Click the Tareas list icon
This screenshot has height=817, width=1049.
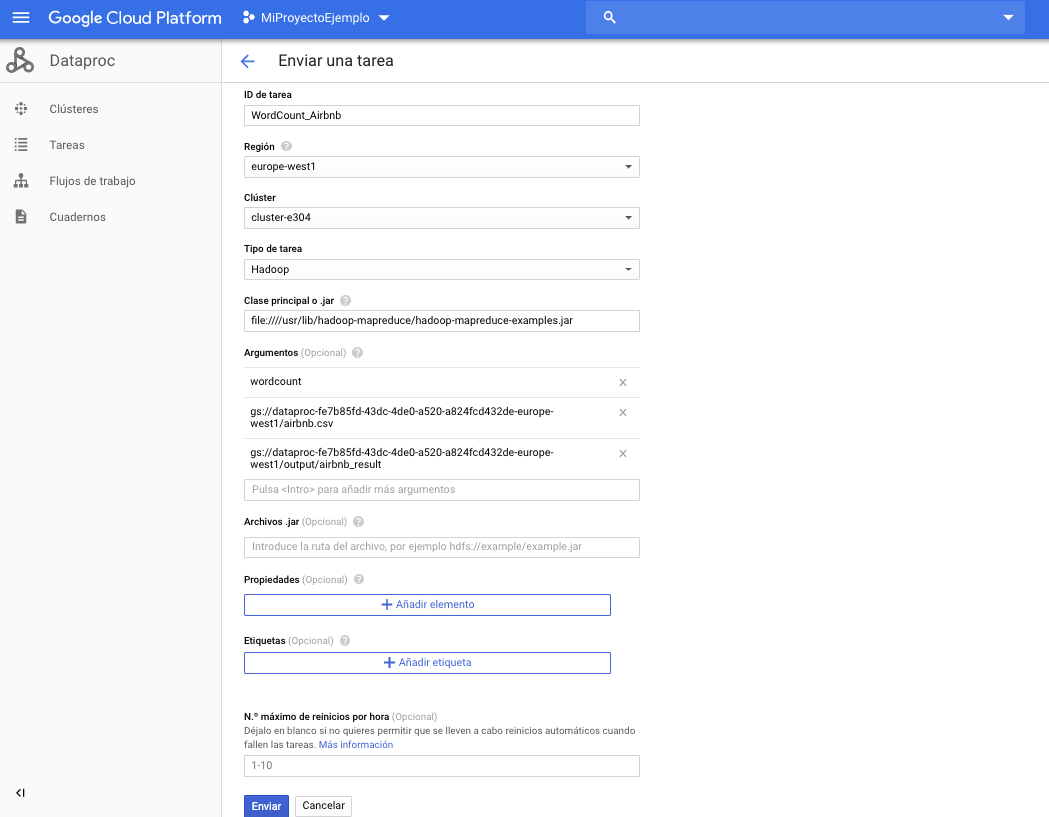pos(21,145)
